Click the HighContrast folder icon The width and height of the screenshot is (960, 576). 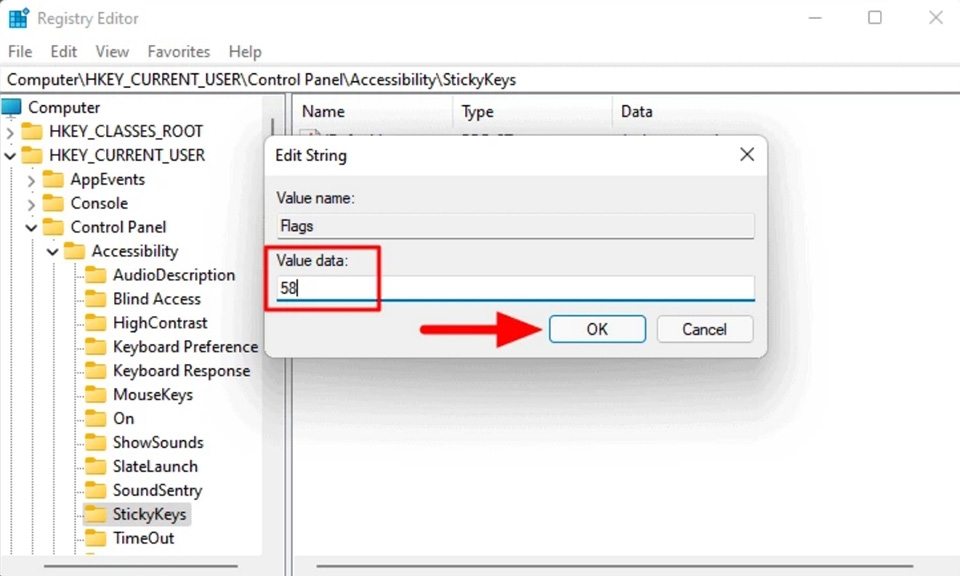click(x=96, y=323)
